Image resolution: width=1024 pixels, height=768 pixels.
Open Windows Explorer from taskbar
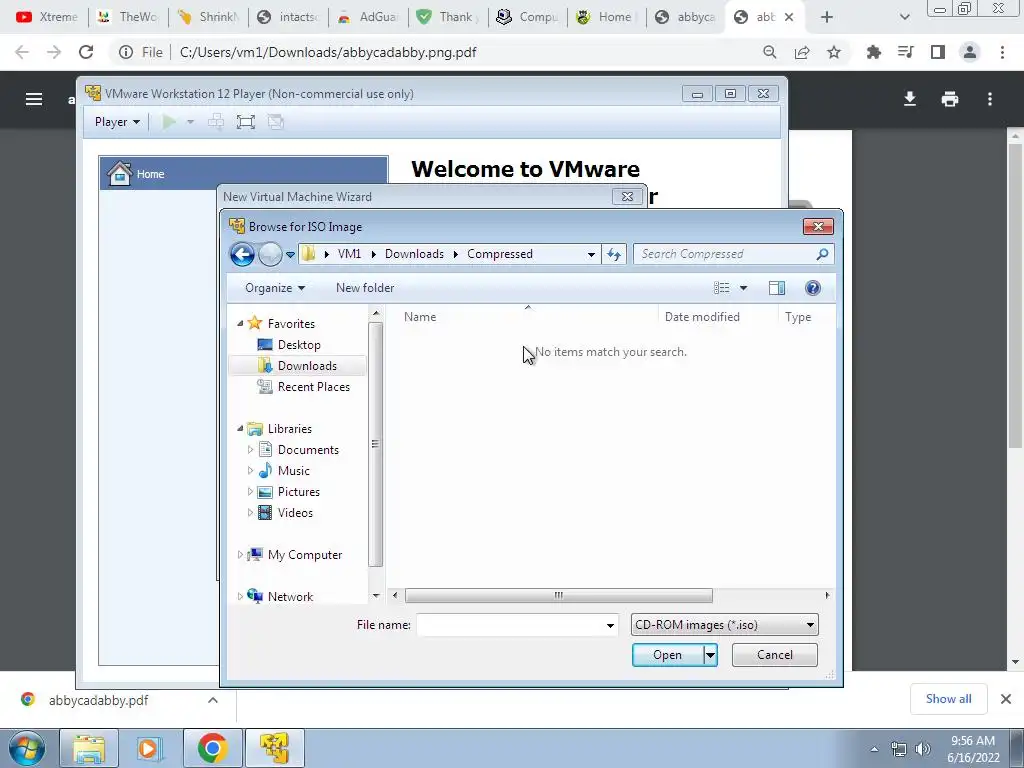coord(89,748)
